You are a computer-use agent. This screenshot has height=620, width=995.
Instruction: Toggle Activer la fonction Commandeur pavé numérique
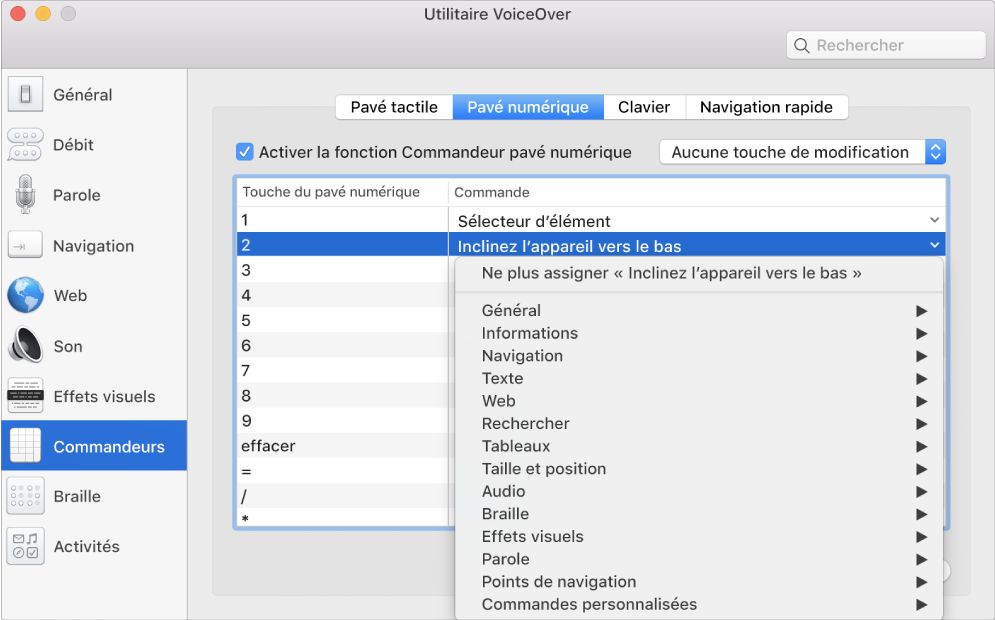(x=244, y=152)
